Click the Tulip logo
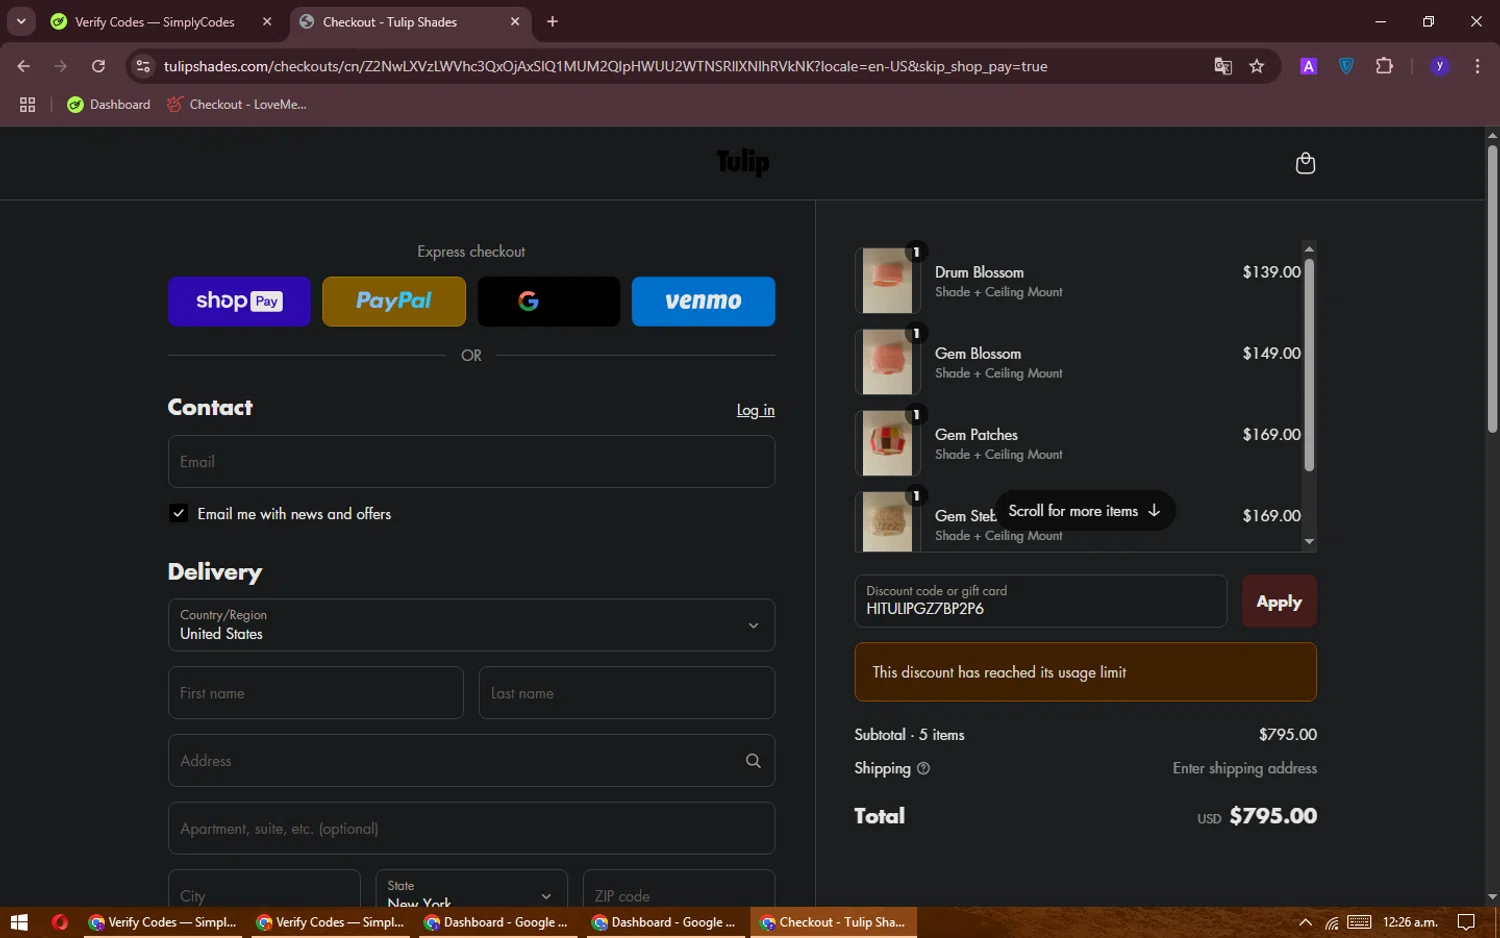Viewport: 1500px width, 938px height. (x=743, y=162)
